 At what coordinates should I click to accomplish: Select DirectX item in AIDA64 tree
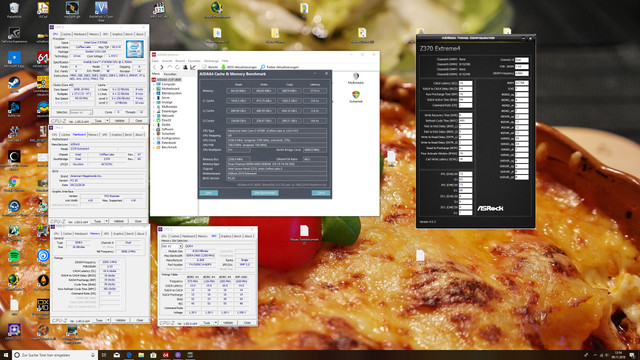[x=166, y=120]
